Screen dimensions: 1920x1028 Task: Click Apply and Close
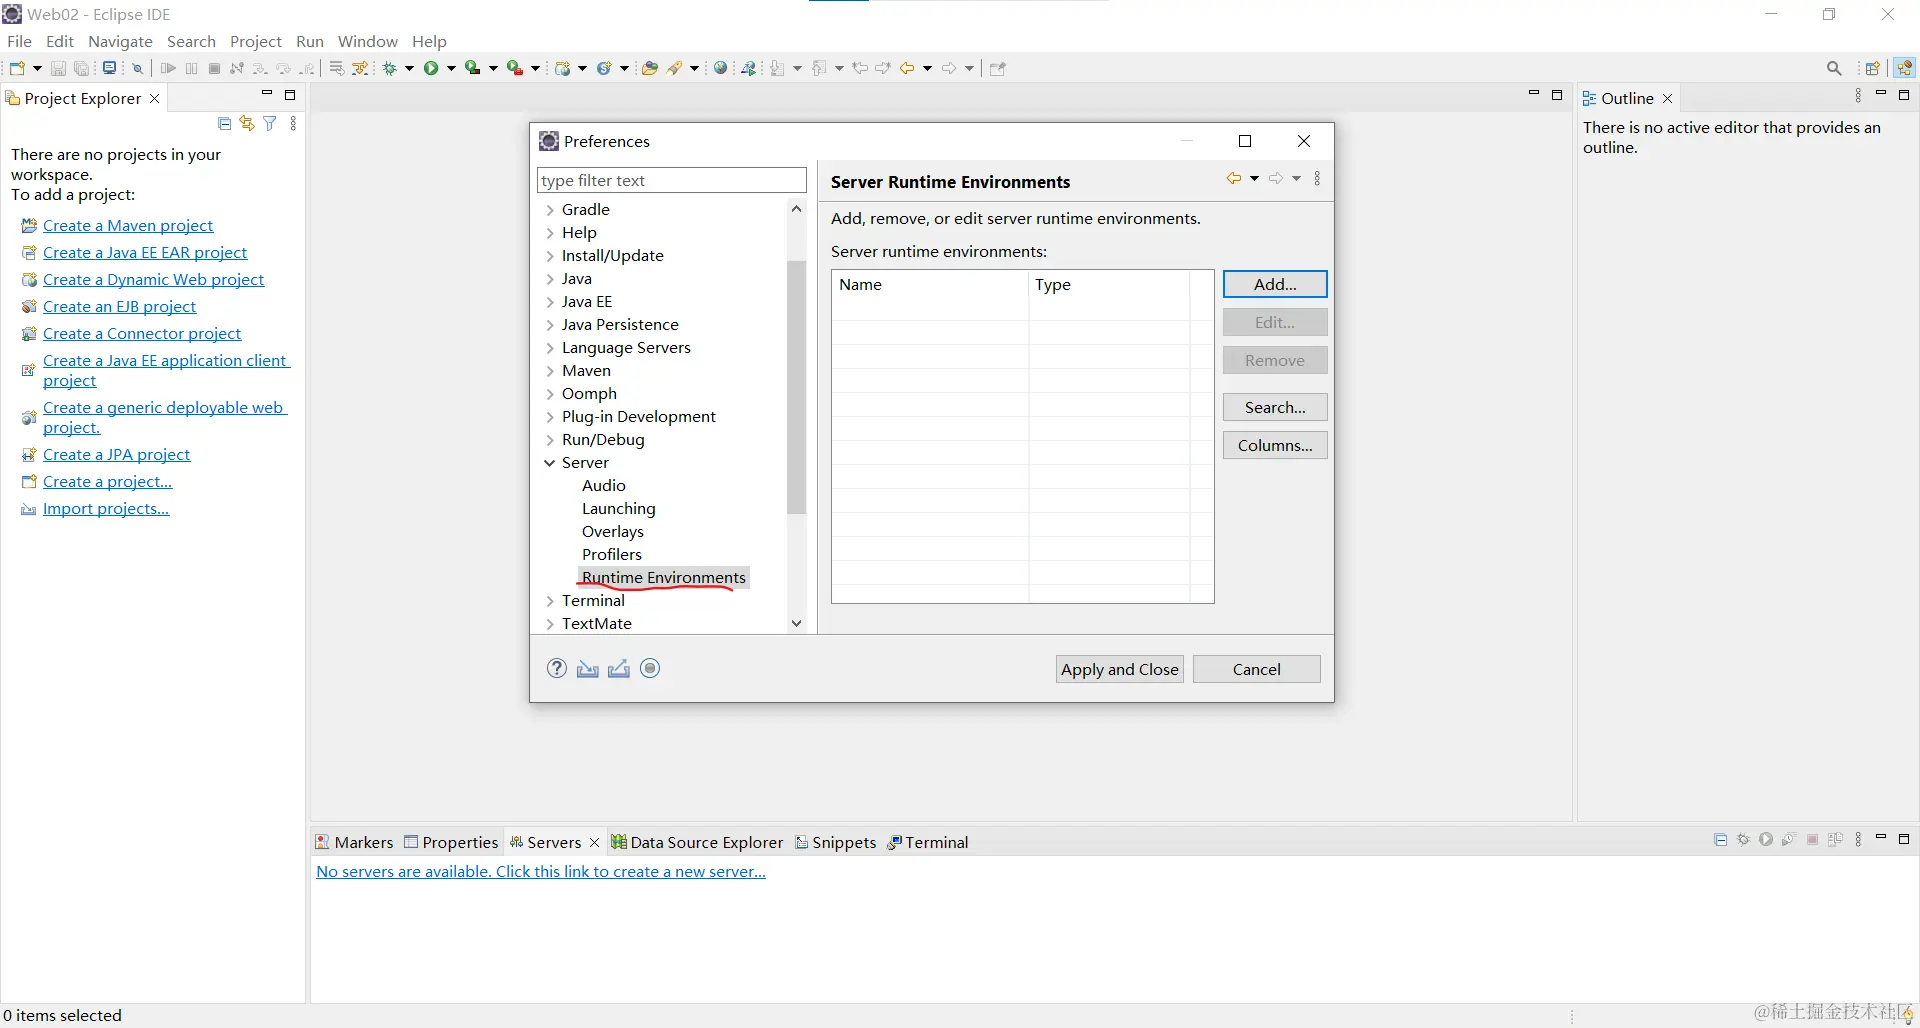(1119, 669)
